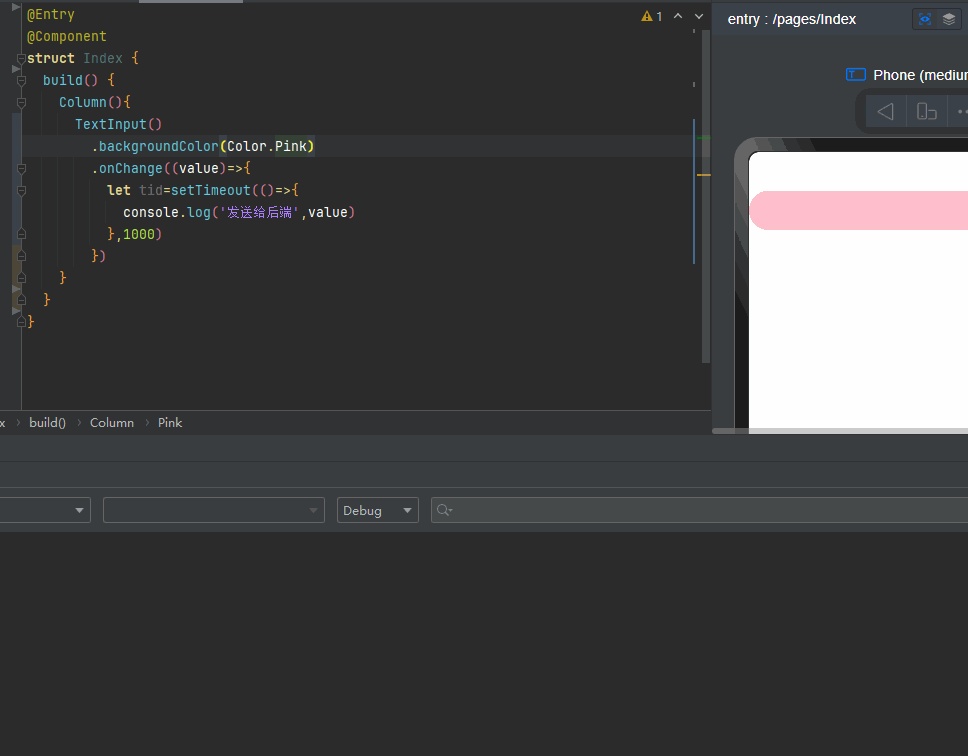Select Pink in the breadcrumb bar
The height and width of the screenshot is (756, 968).
tap(170, 423)
